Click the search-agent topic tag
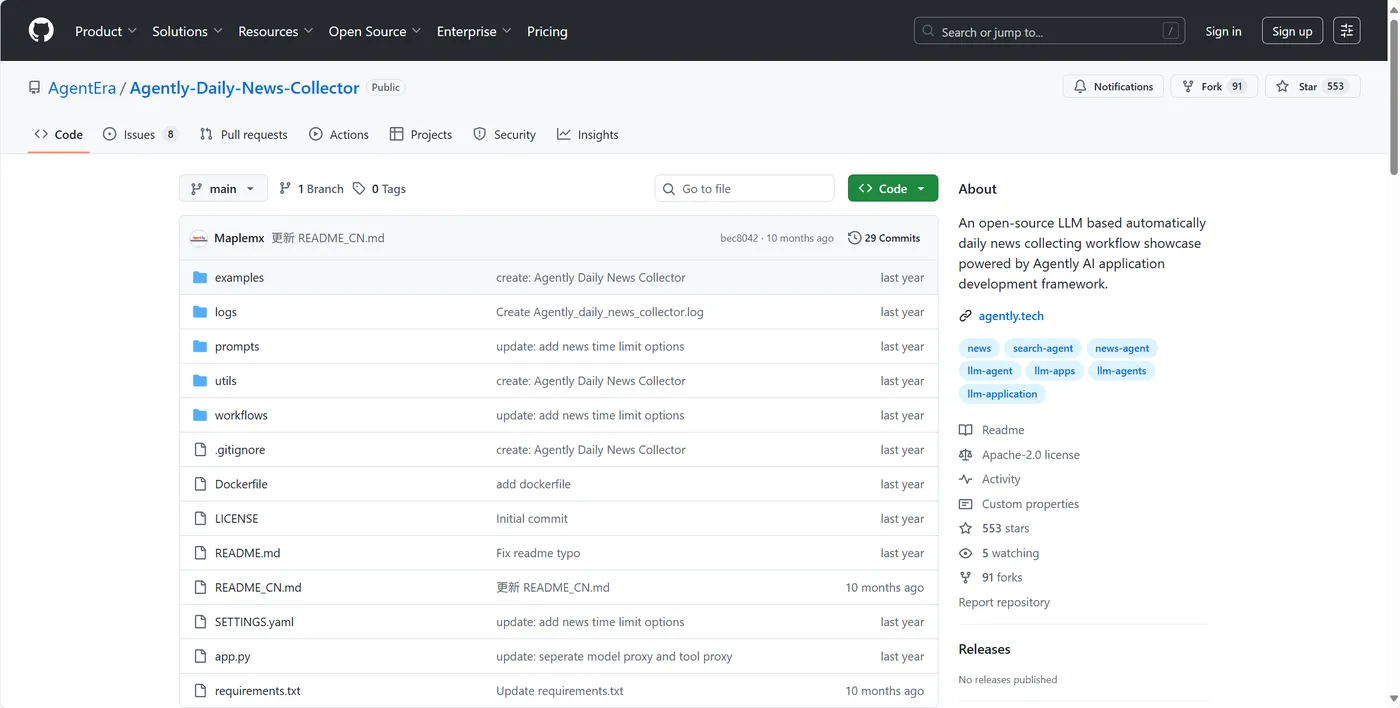1400x708 pixels. point(1042,348)
